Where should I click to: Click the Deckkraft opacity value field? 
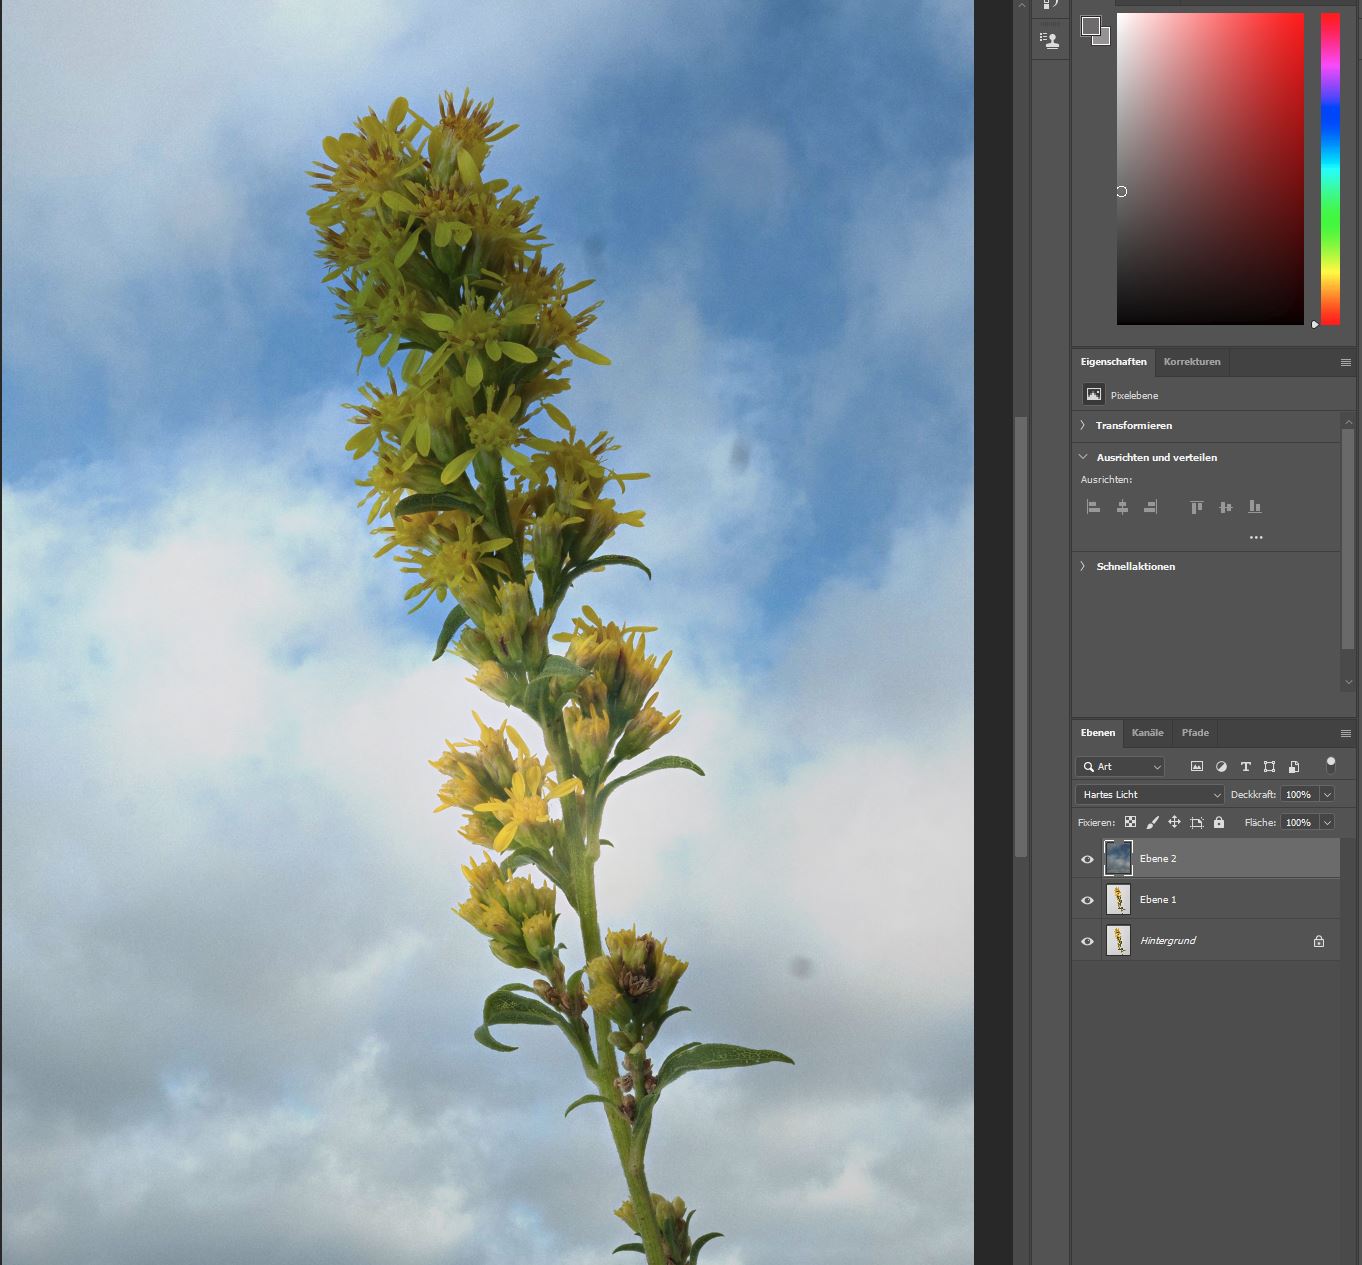pyautogui.click(x=1299, y=794)
